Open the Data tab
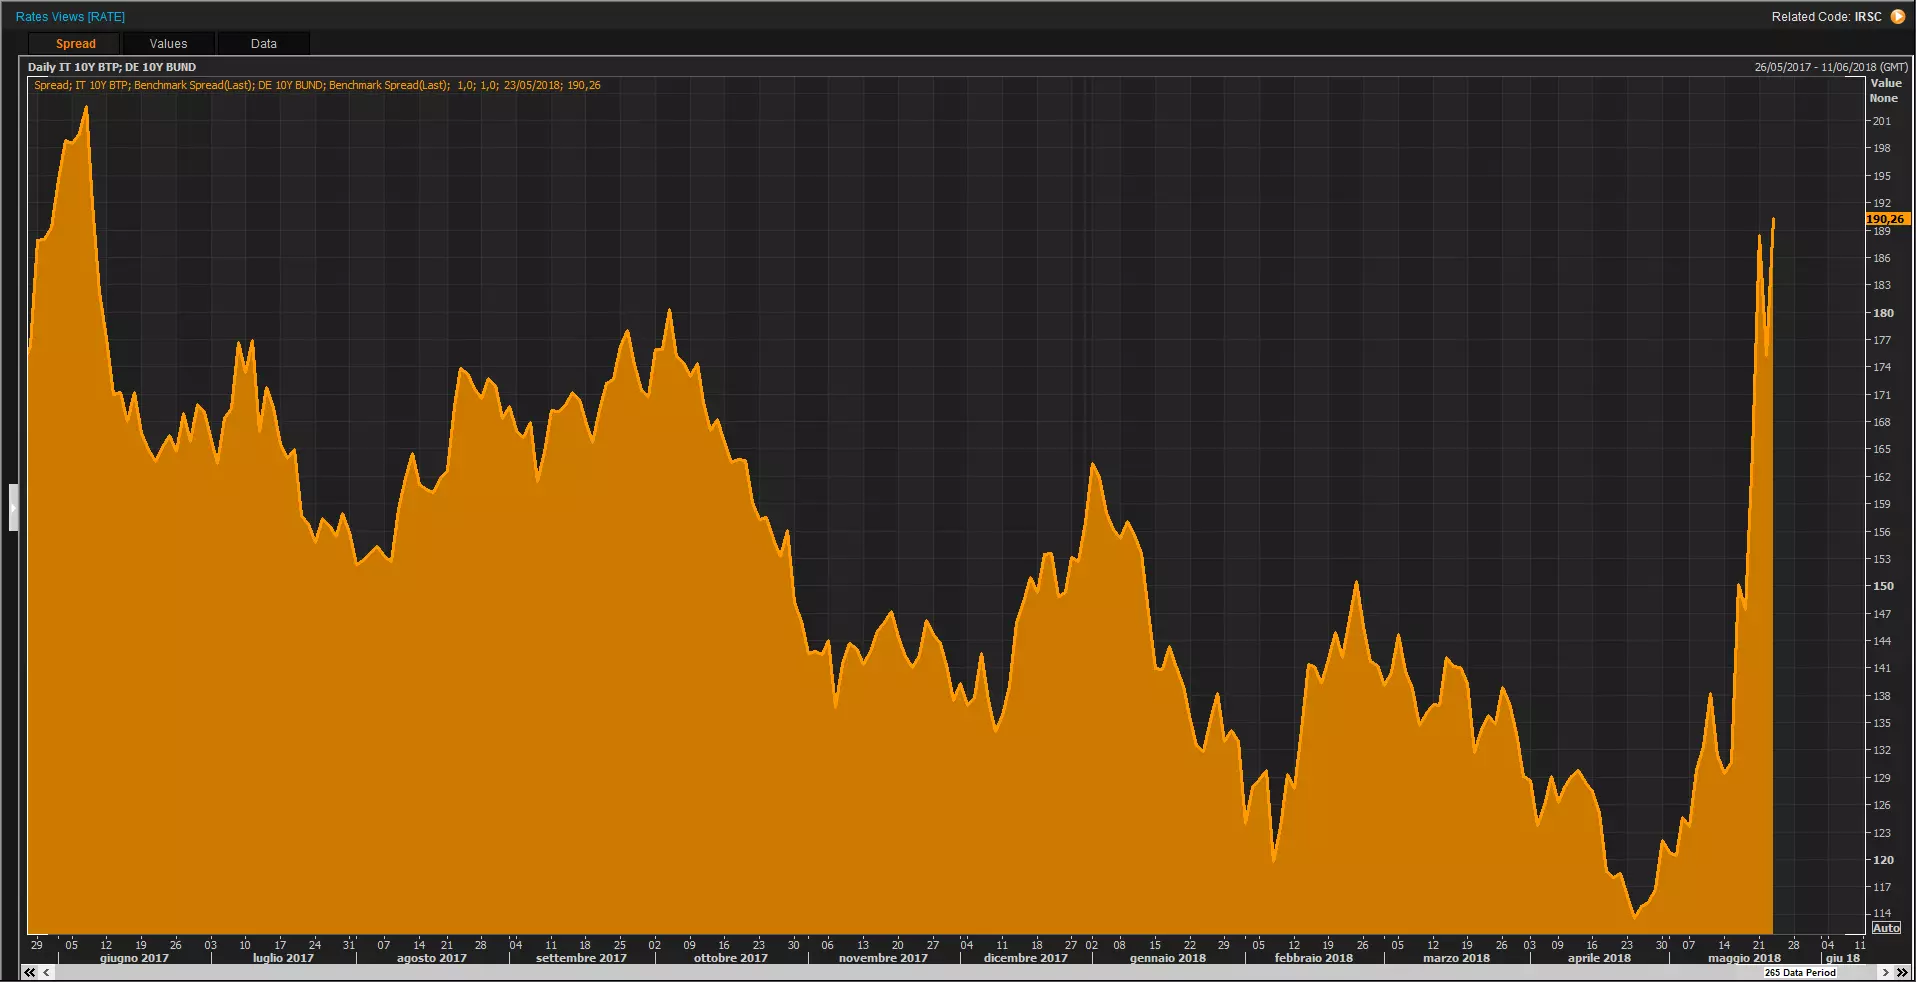This screenshot has height=982, width=1916. pos(264,44)
